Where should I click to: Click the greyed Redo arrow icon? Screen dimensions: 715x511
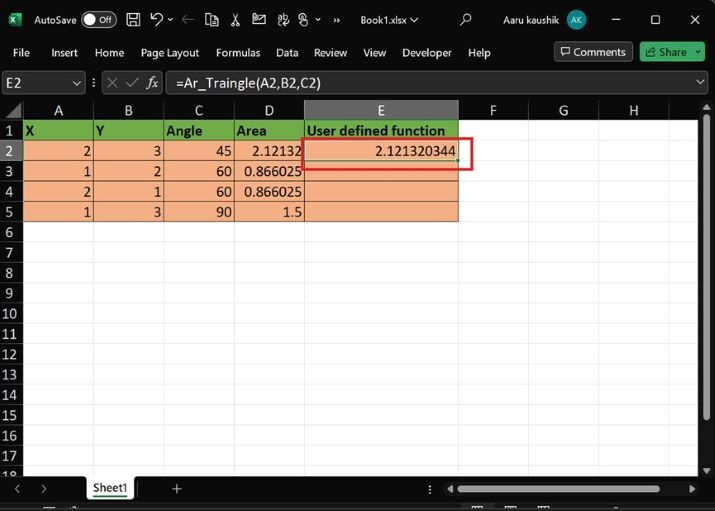pyautogui.click(x=187, y=20)
